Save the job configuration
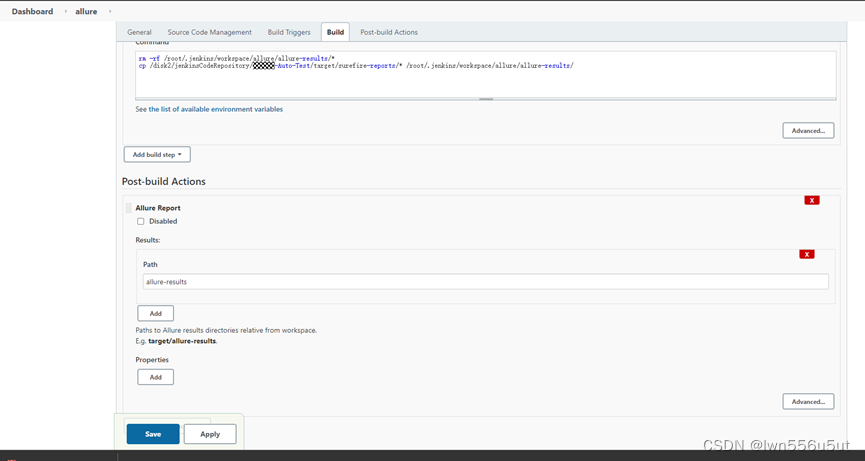This screenshot has width=865, height=461. pos(153,434)
